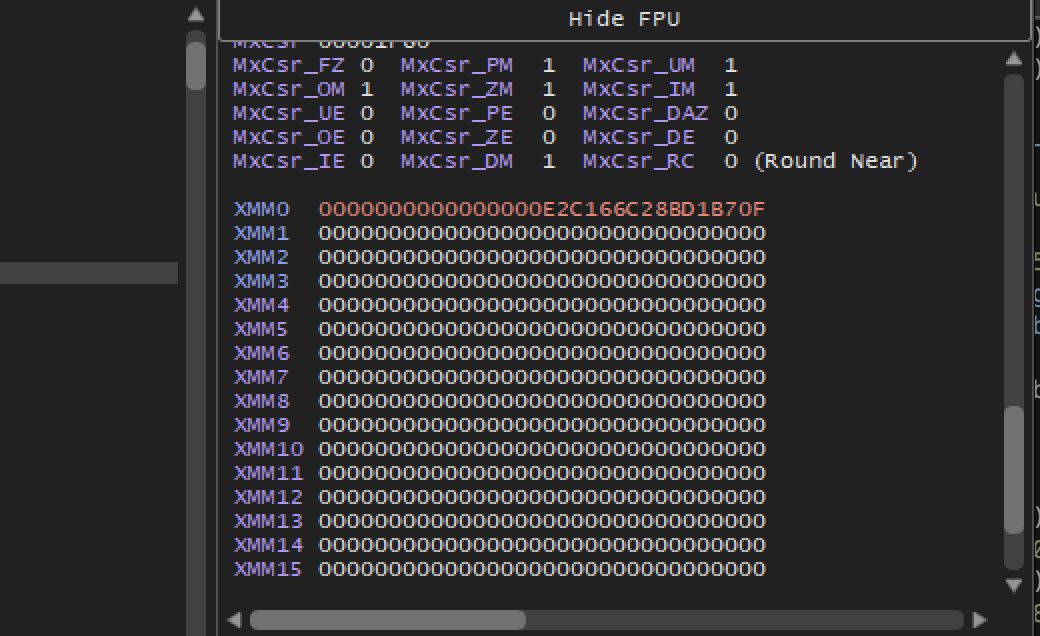Toggle the MxCsr_ZM flag value

click(549, 90)
